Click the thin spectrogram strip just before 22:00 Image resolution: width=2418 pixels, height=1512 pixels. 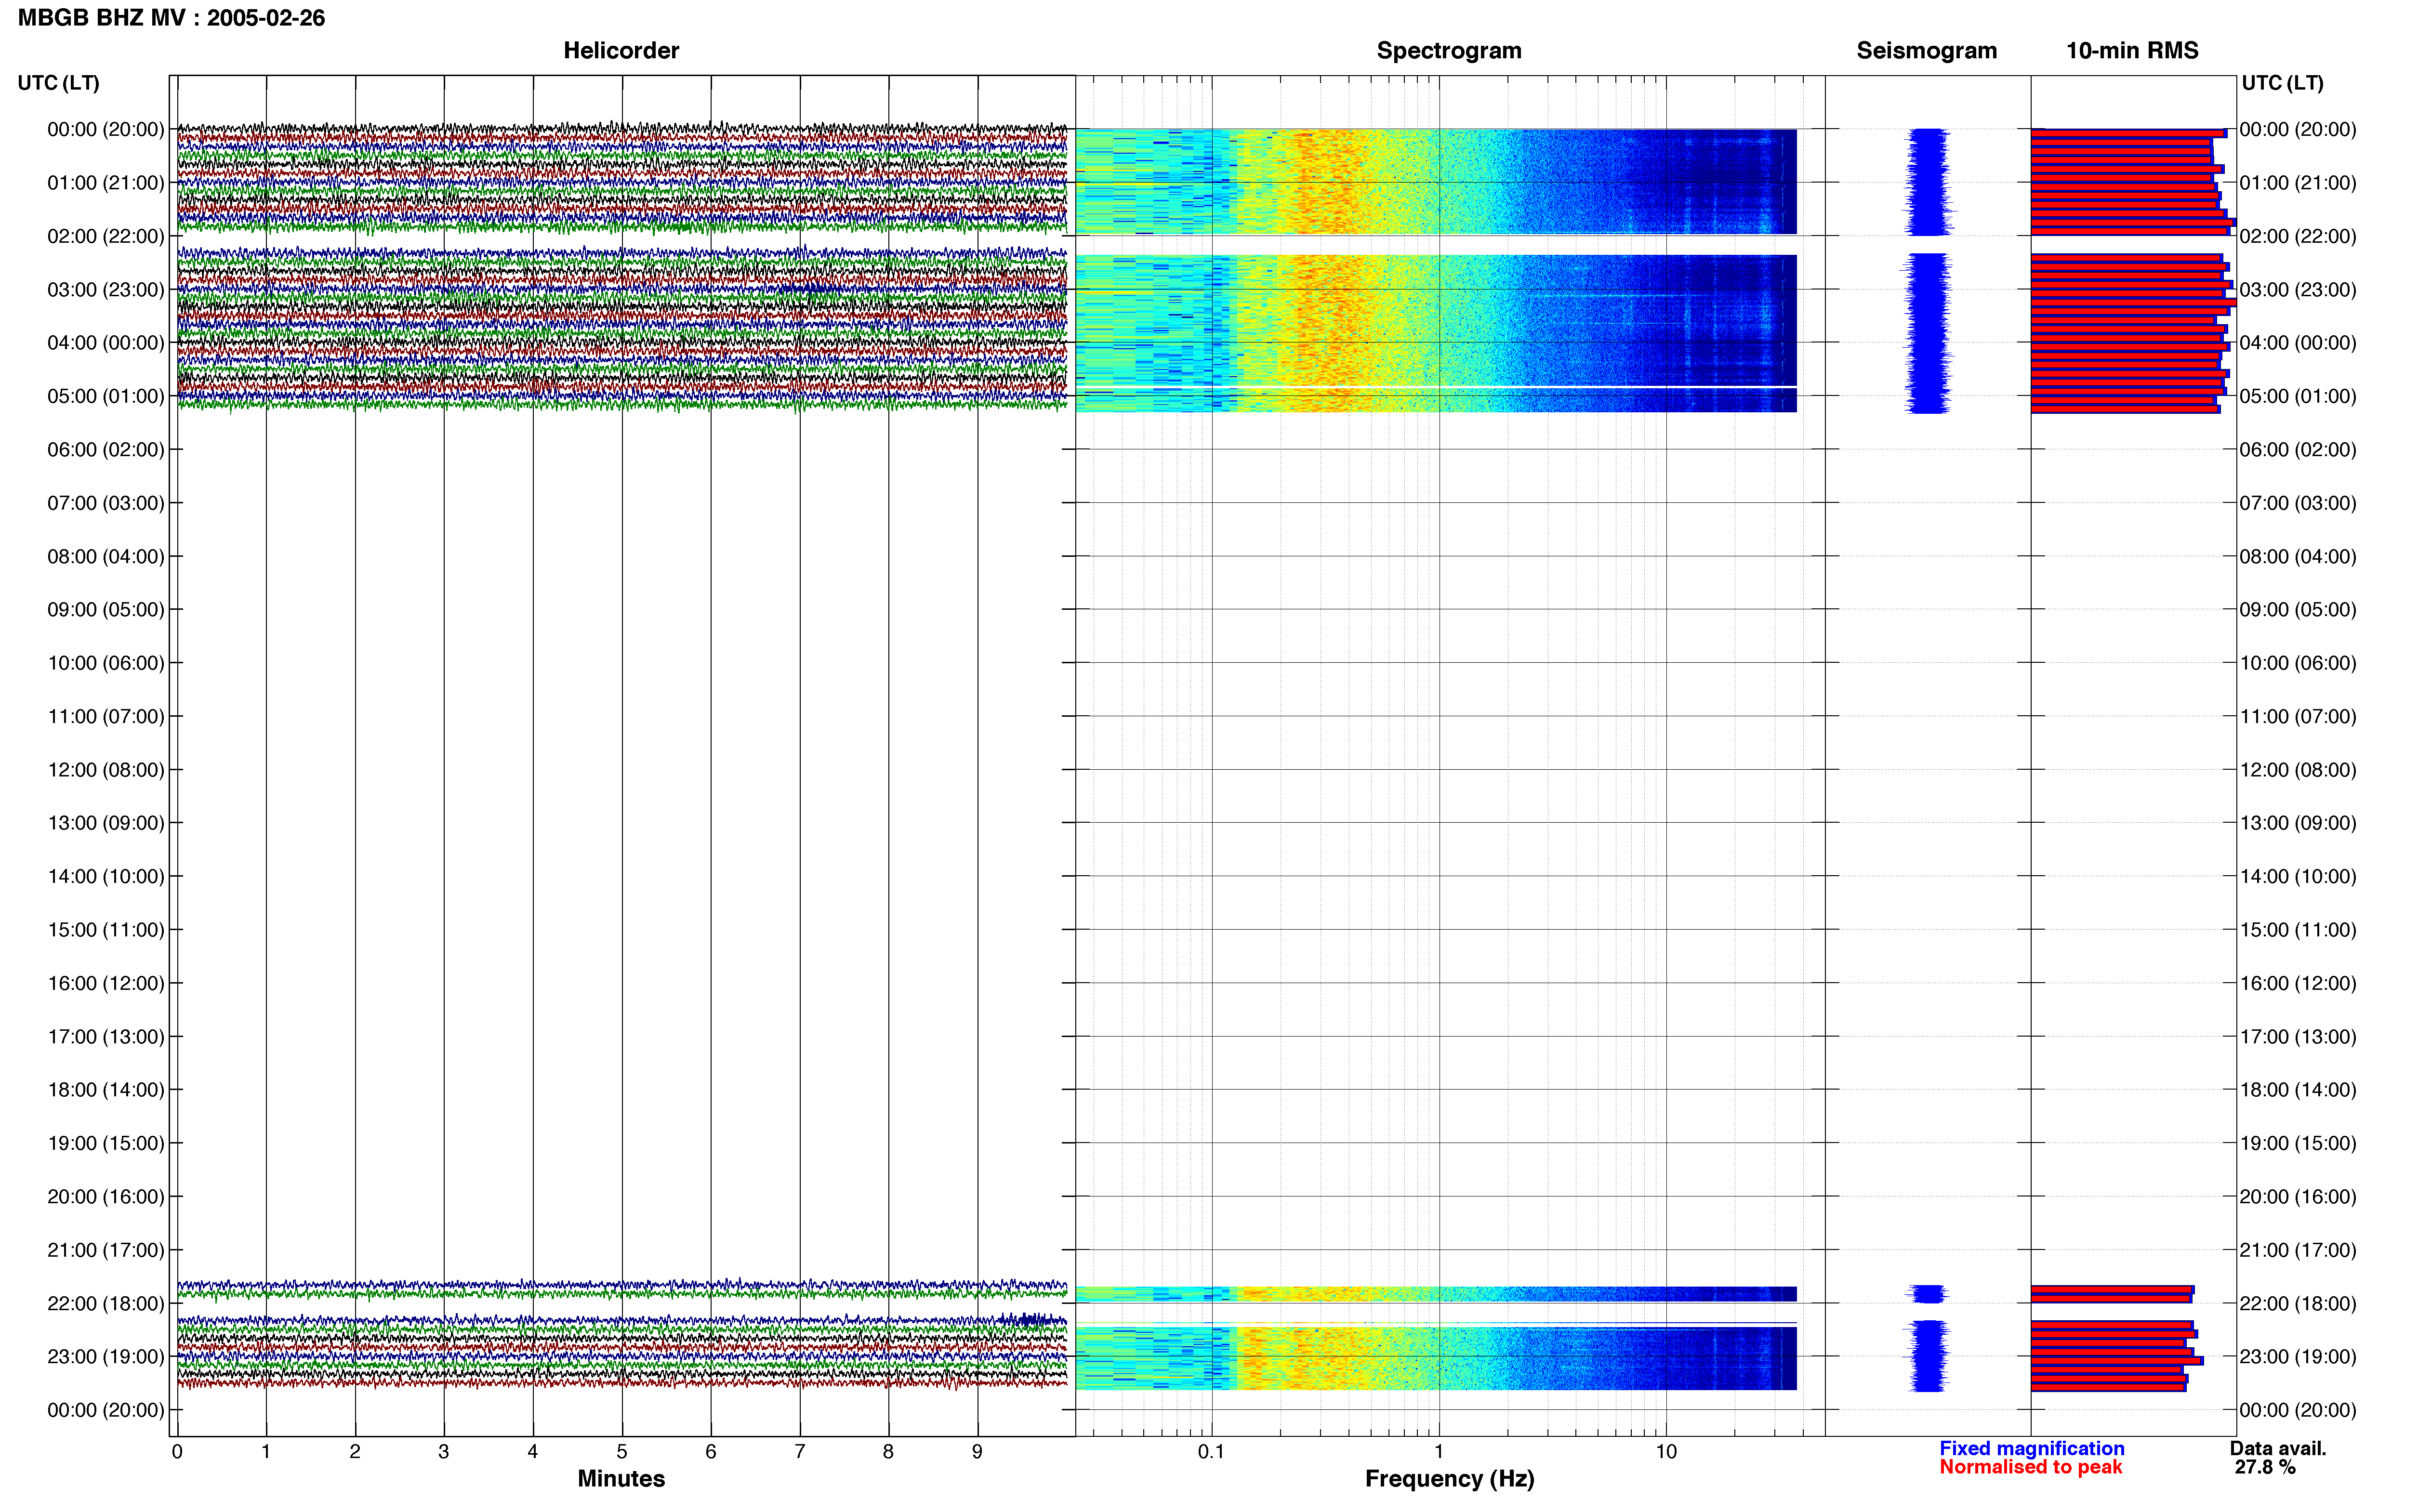point(1436,1294)
